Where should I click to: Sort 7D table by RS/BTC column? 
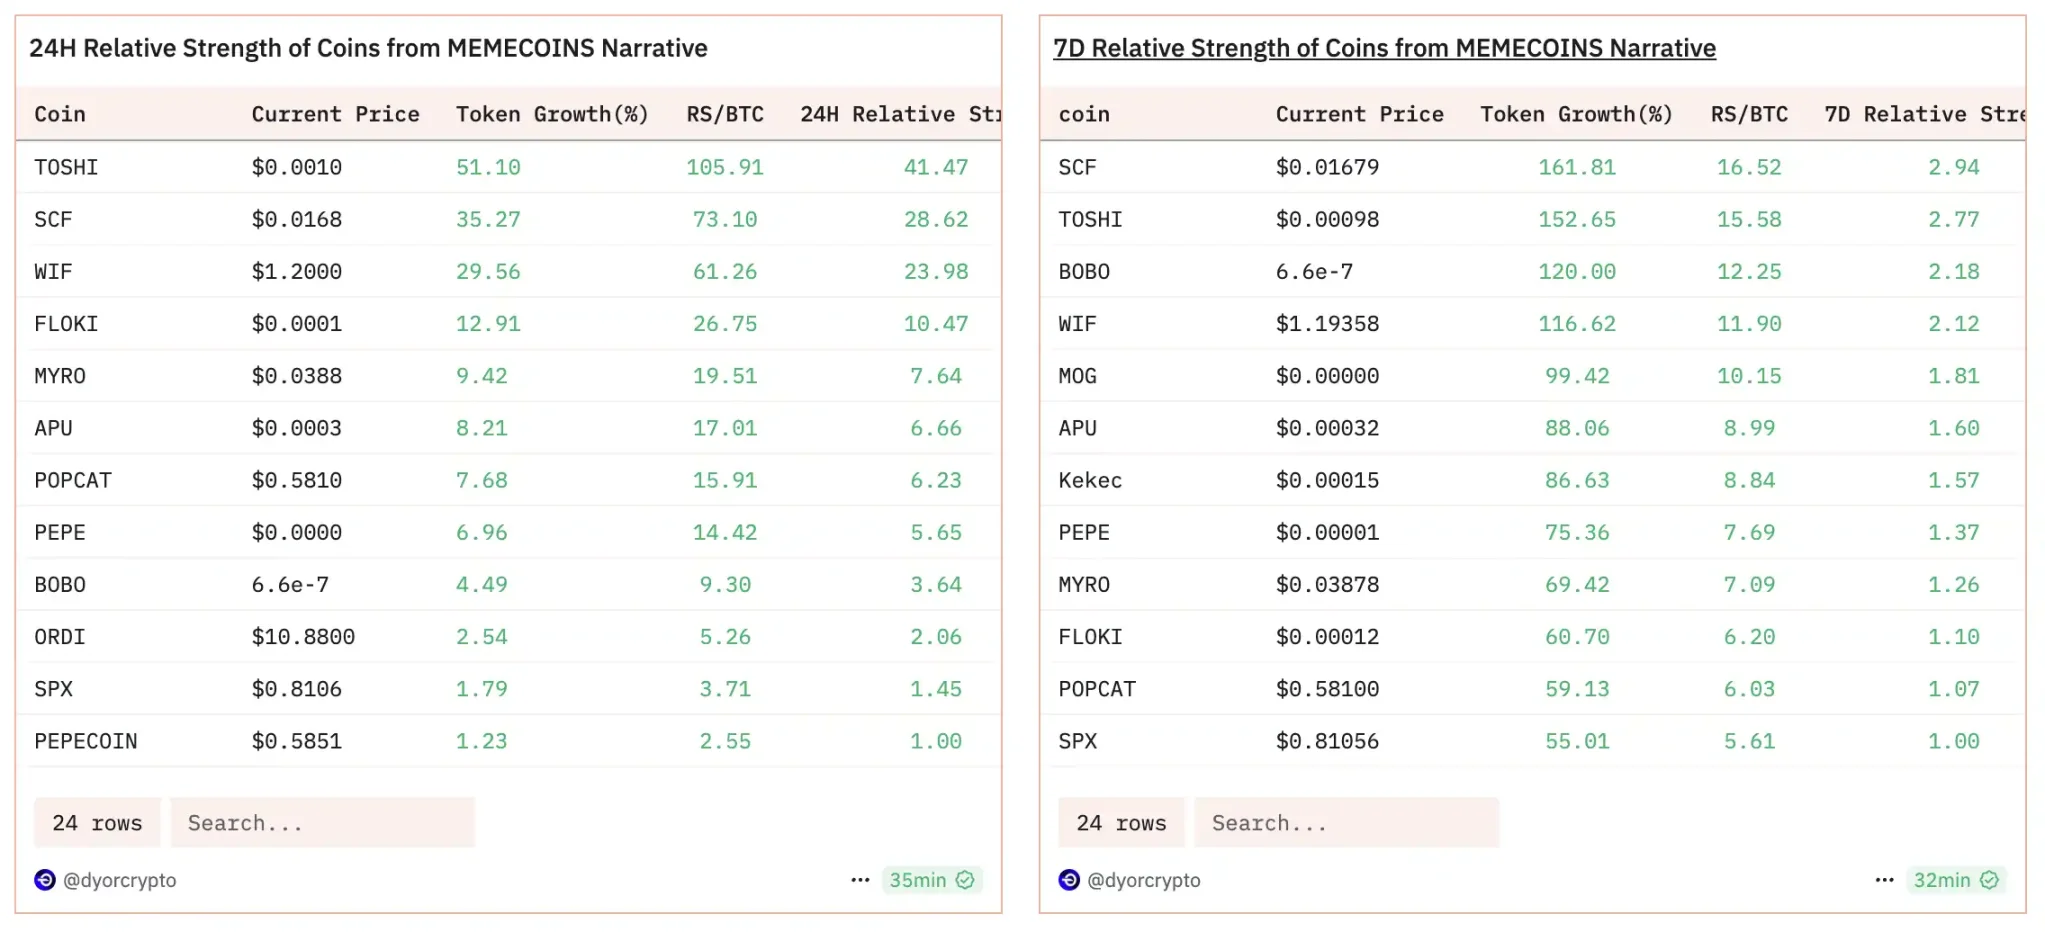pos(1749,114)
